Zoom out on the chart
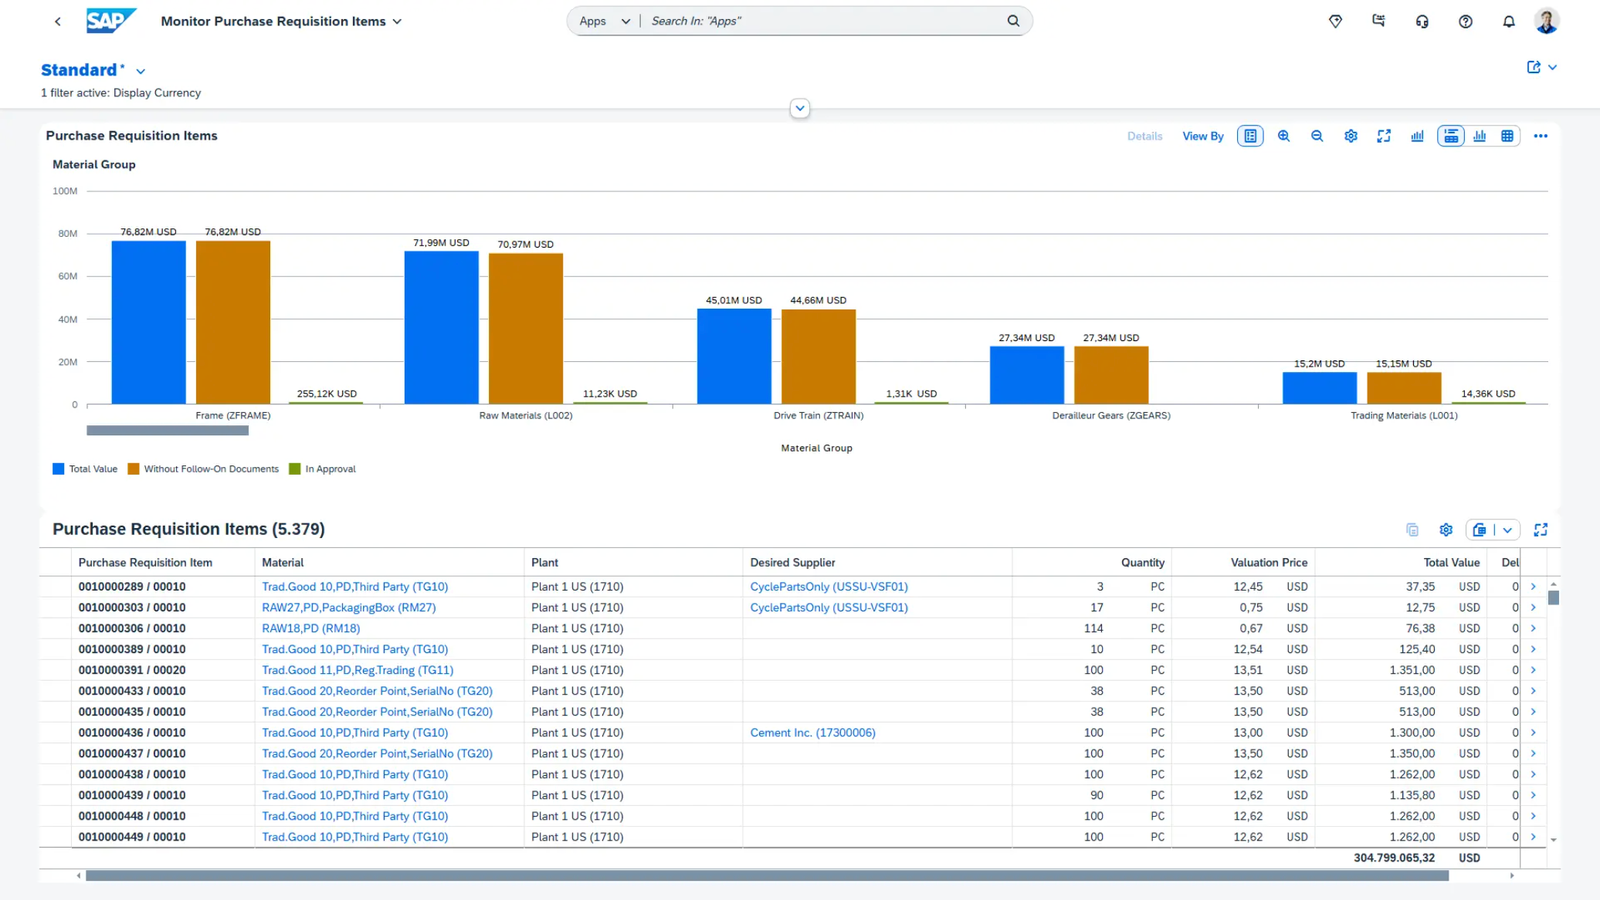Image resolution: width=1600 pixels, height=900 pixels. 1317,136
